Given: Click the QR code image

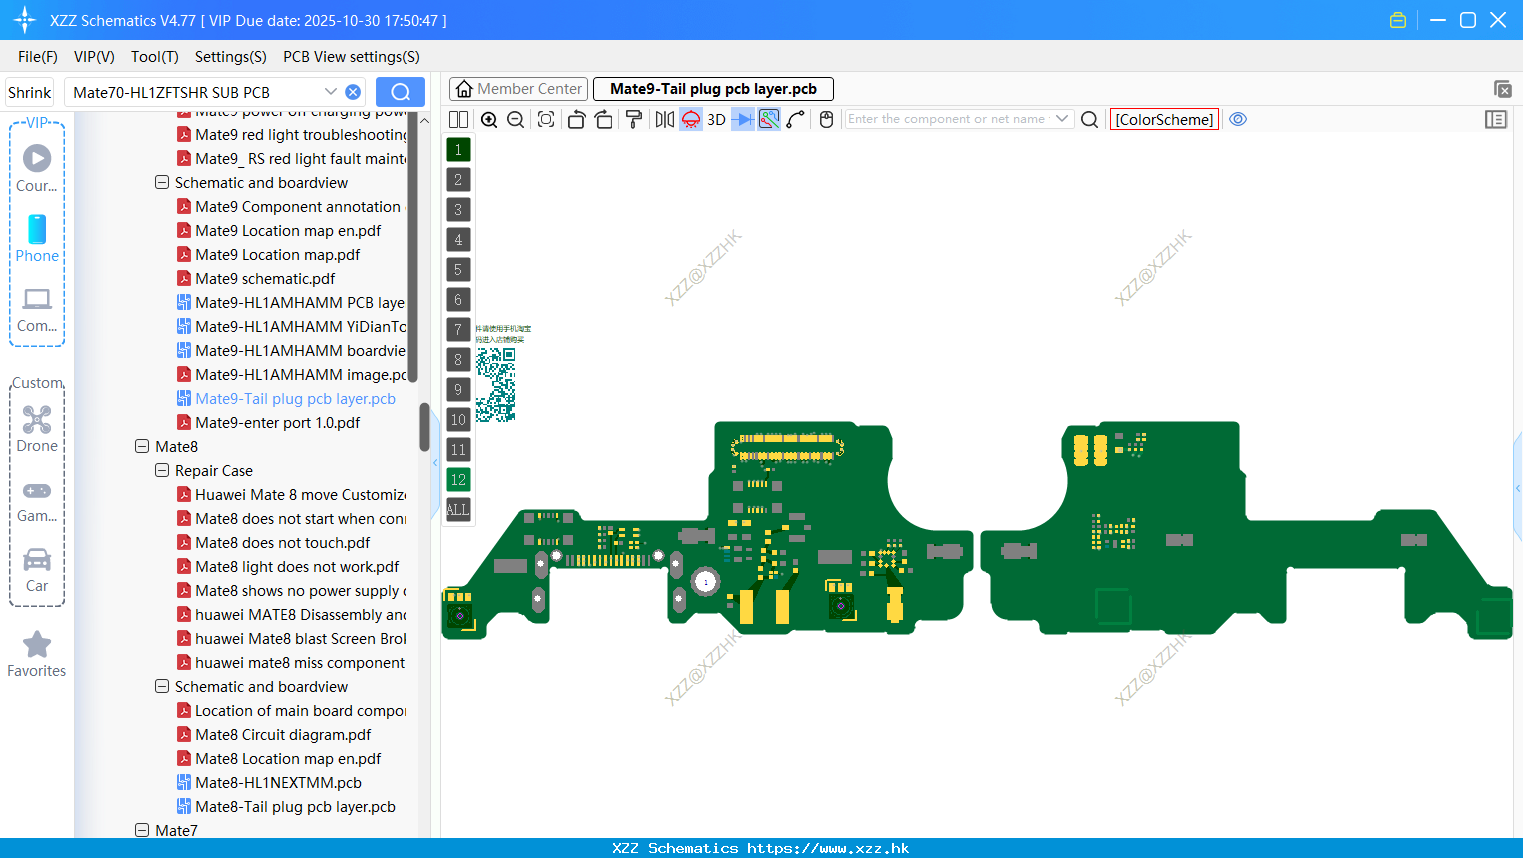Looking at the screenshot, I should (495, 385).
